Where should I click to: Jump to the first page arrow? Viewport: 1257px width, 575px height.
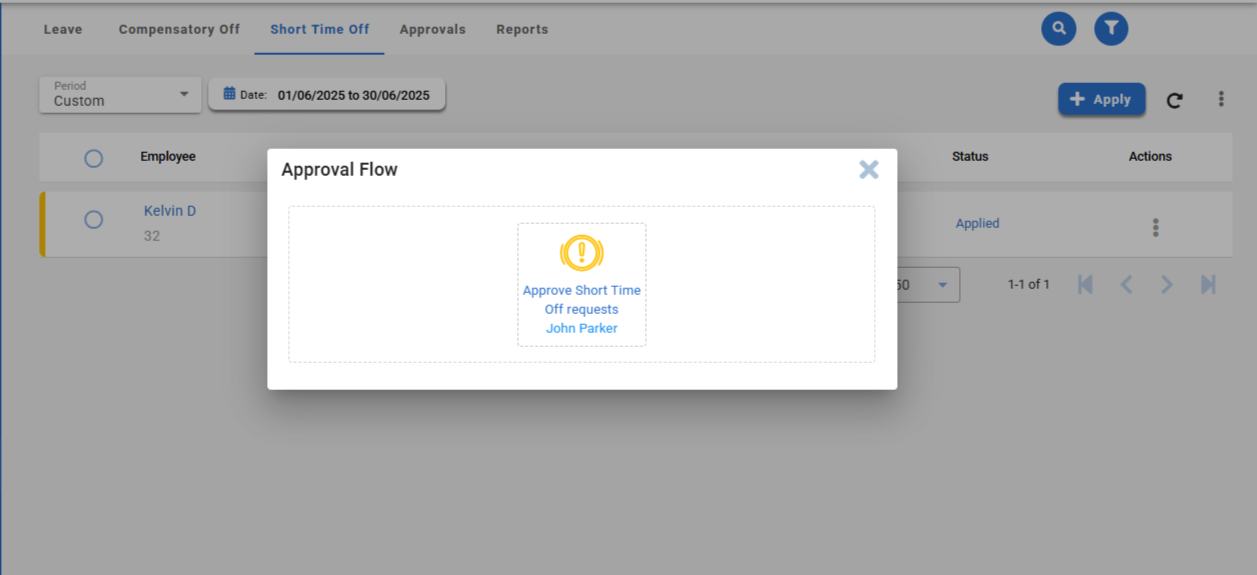pyautogui.click(x=1085, y=285)
